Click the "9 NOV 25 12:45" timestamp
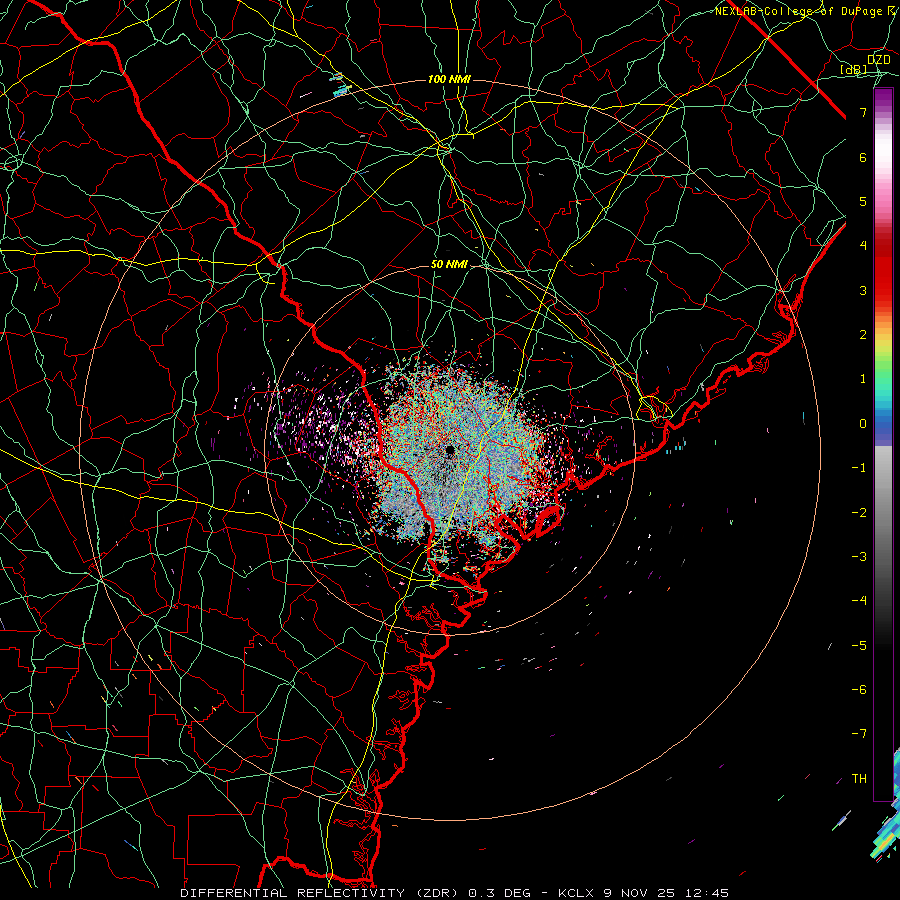 [666, 893]
